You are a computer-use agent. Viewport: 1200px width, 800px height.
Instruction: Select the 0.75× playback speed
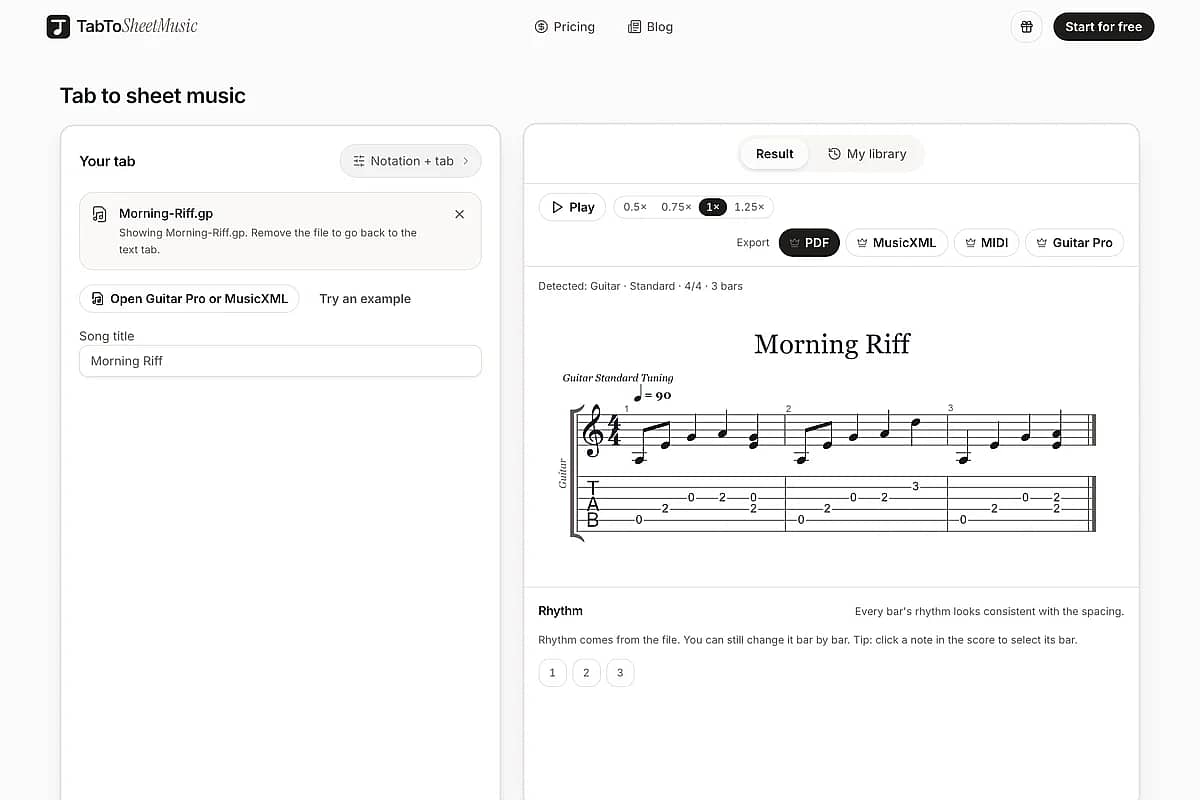pyautogui.click(x=676, y=207)
